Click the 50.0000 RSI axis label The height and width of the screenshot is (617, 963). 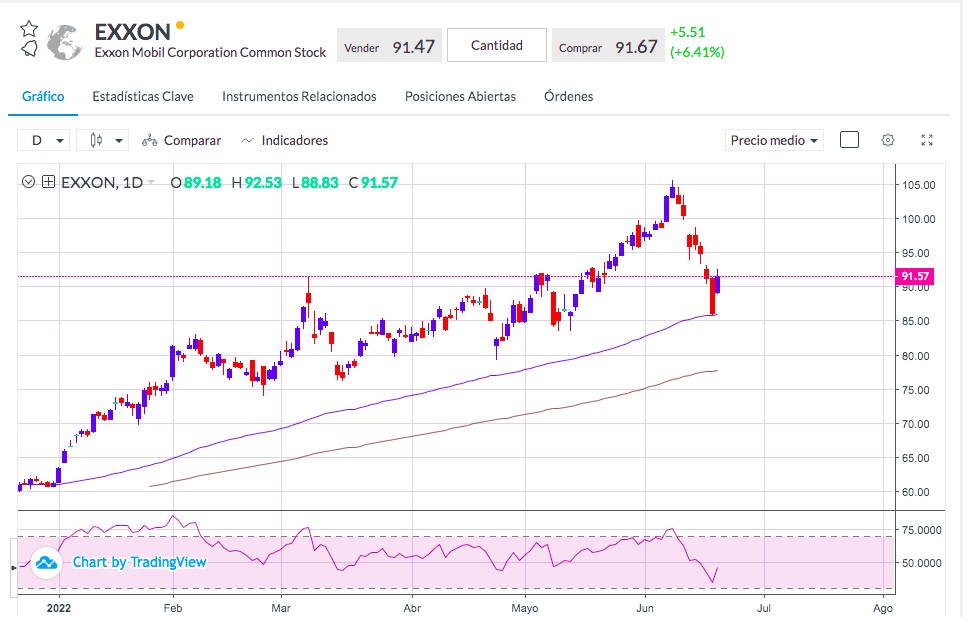[921, 563]
